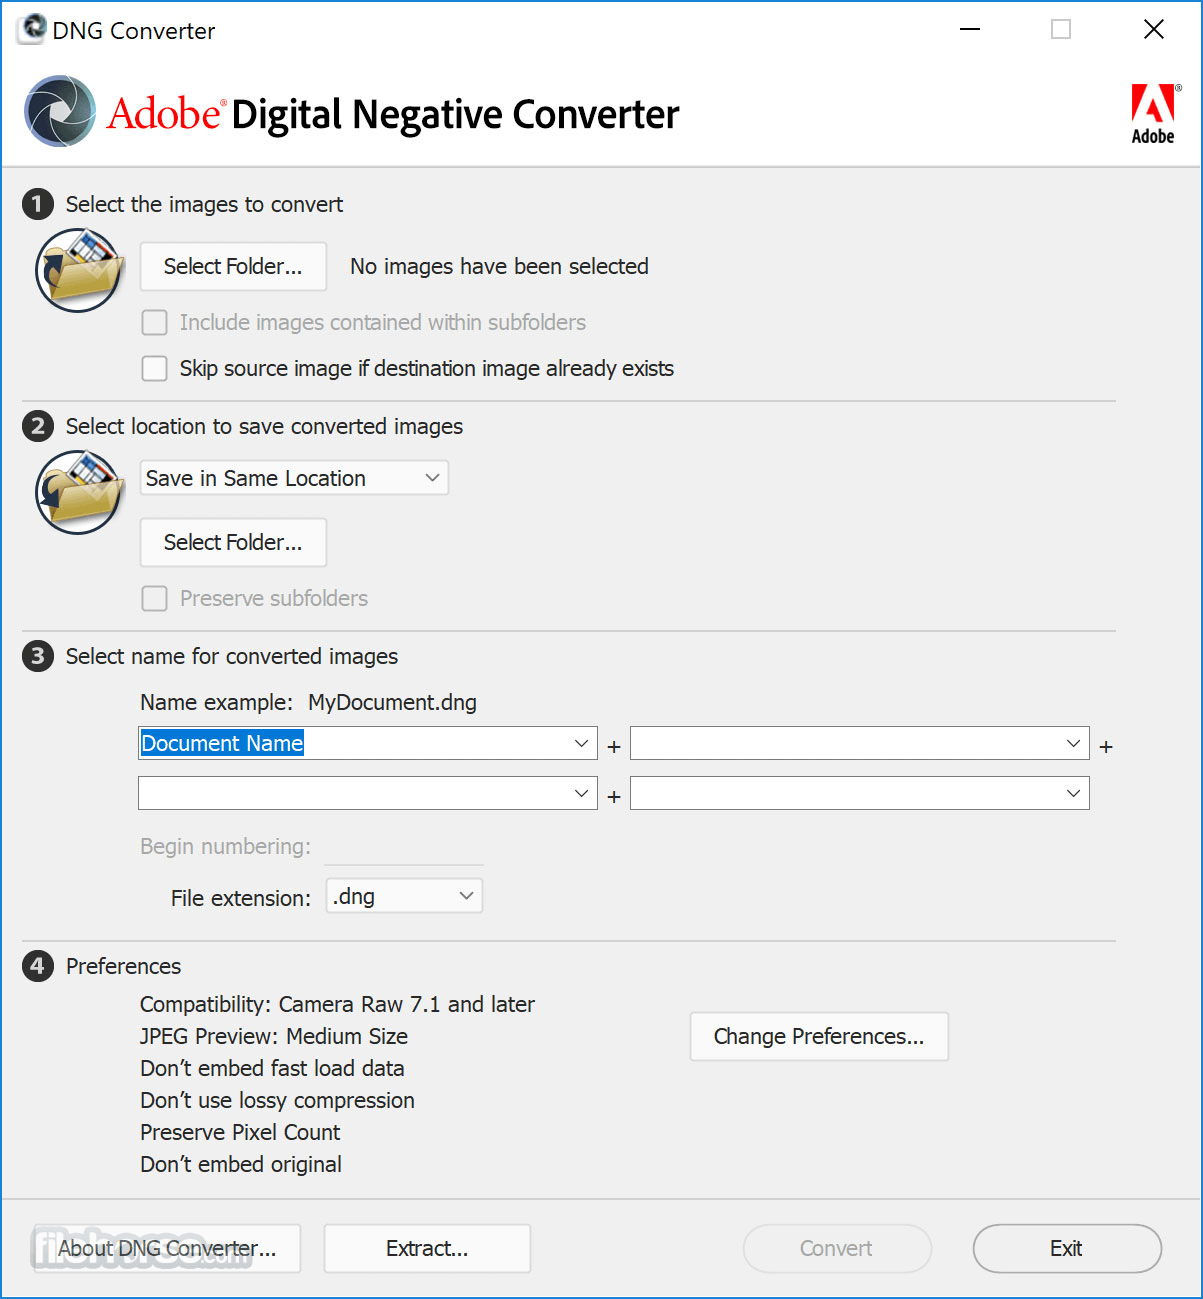Image resolution: width=1203 pixels, height=1299 pixels.
Task: Click 'Don't use lossy compression' text
Action: click(277, 1100)
